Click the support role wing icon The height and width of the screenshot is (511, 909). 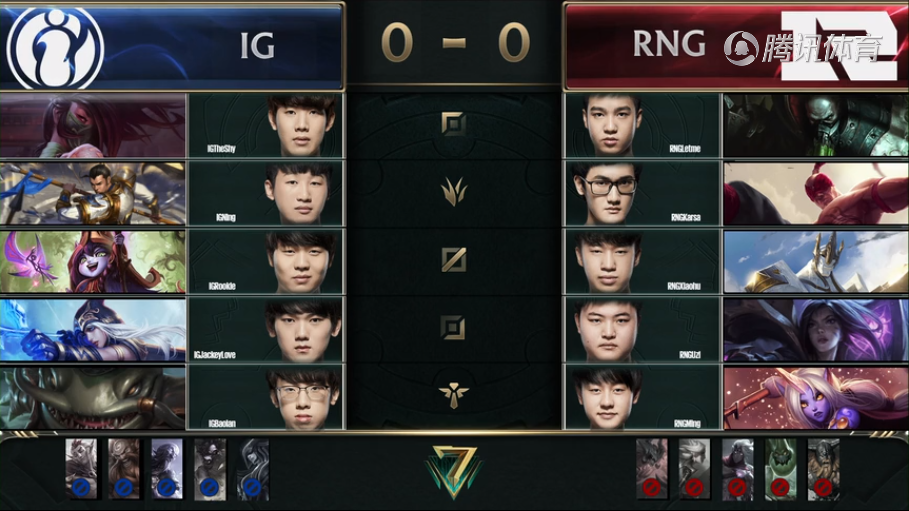[453, 396]
